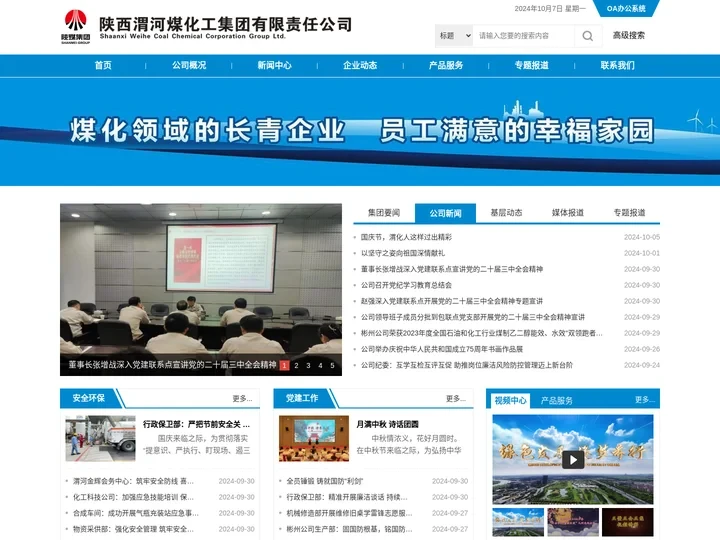Viewport: 720px width, 540px height.
Task: Select first small video thumbnail with blue sky
Action: 518,522
